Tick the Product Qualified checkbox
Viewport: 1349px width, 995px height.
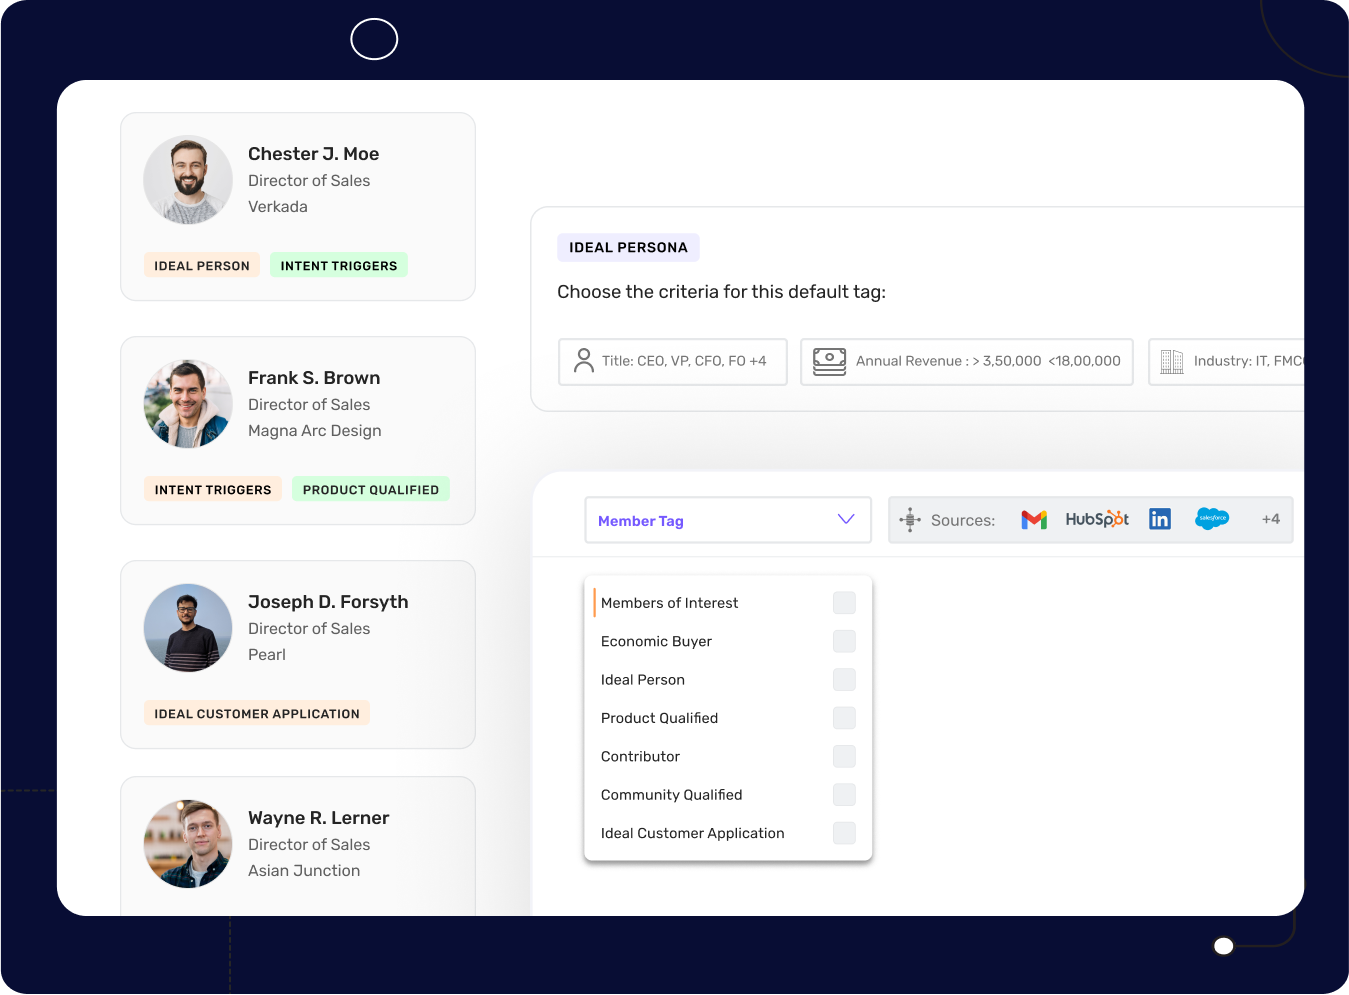click(844, 718)
